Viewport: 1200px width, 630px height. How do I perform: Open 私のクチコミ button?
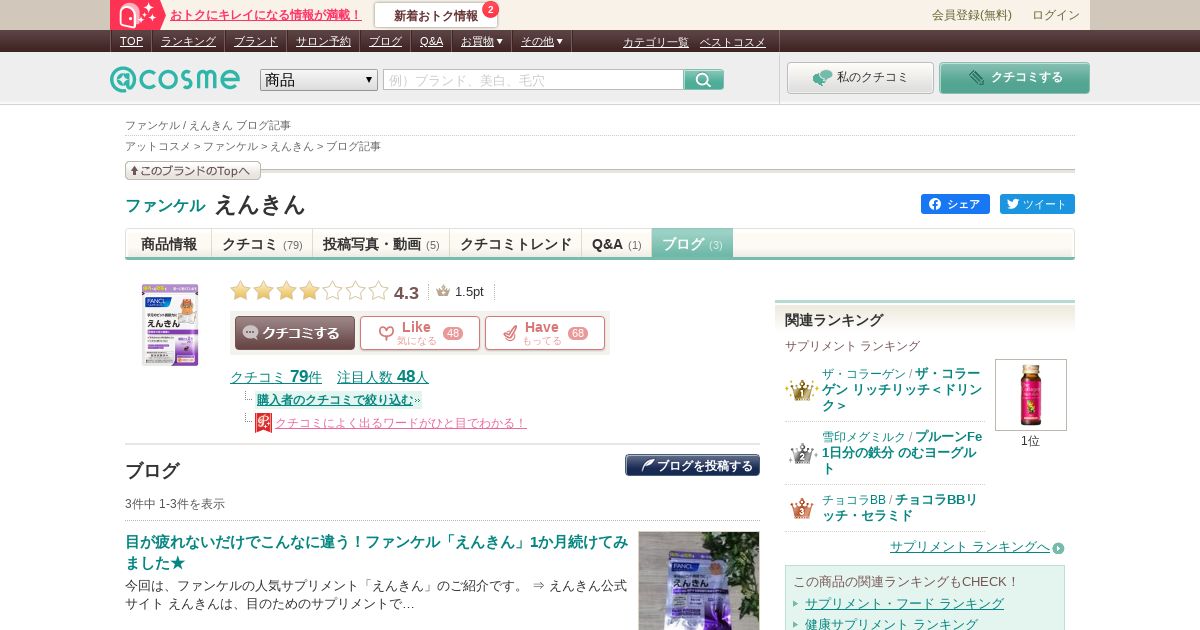point(860,78)
